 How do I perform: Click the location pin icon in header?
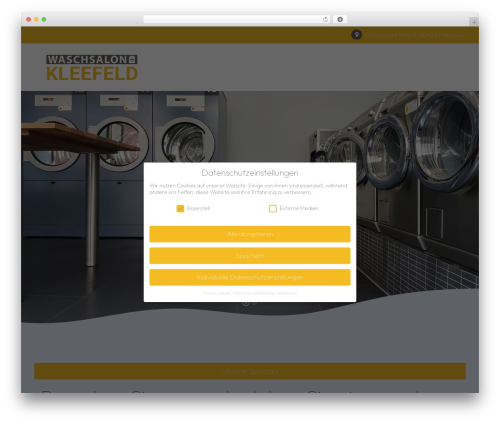pyautogui.click(x=356, y=35)
